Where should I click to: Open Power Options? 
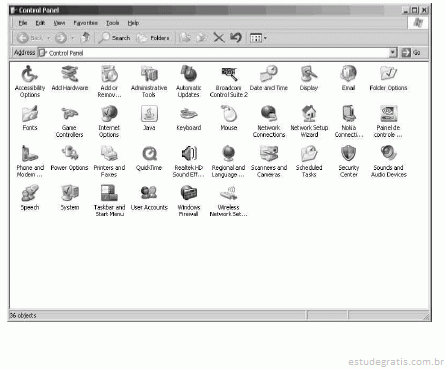69,158
